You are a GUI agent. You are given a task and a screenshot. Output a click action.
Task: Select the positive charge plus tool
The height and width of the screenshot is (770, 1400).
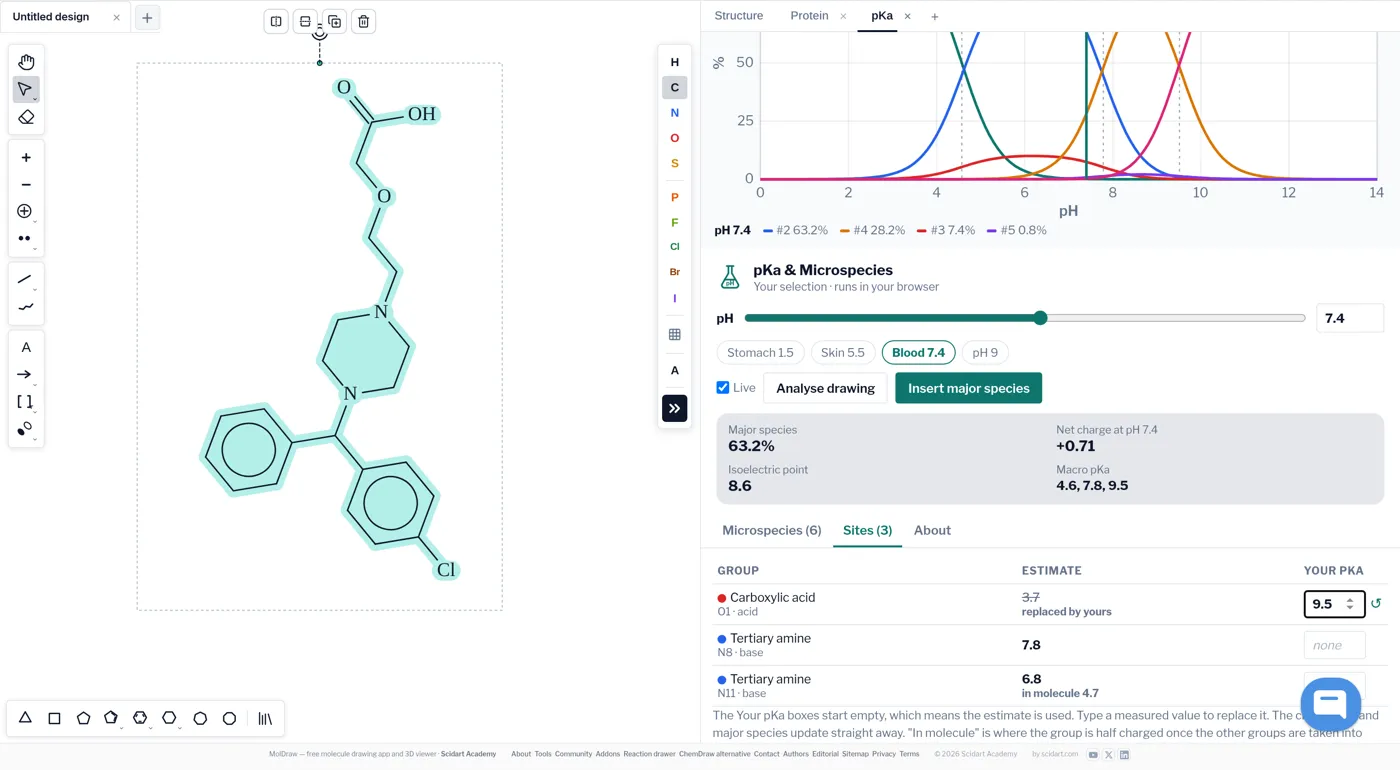26,157
